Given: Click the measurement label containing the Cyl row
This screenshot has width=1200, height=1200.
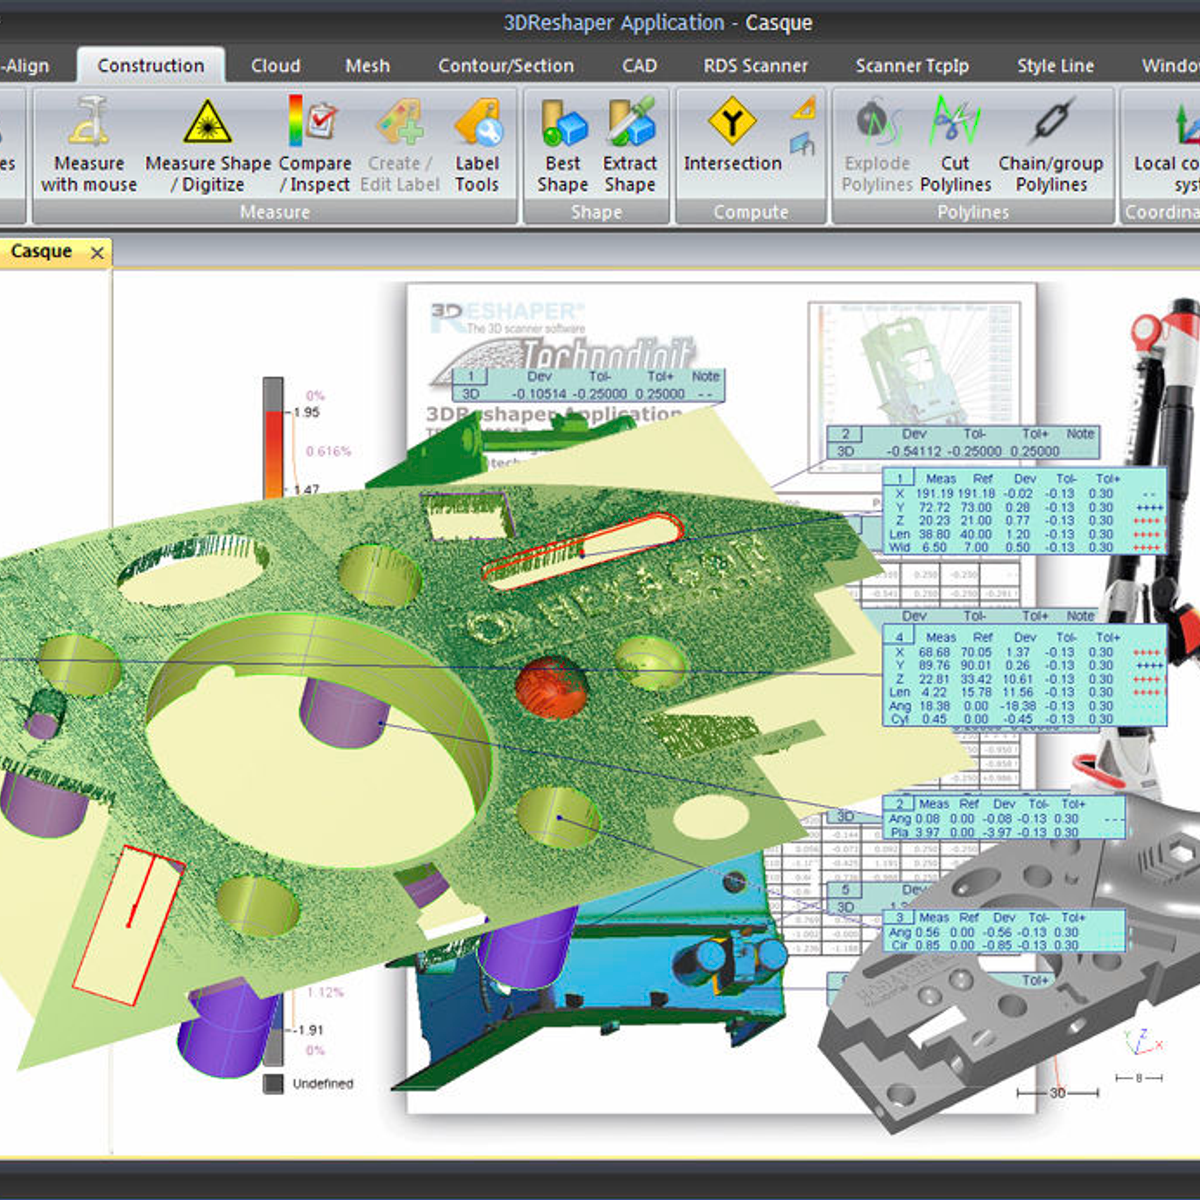Looking at the screenshot, I should pyautogui.click(x=1025, y=676).
